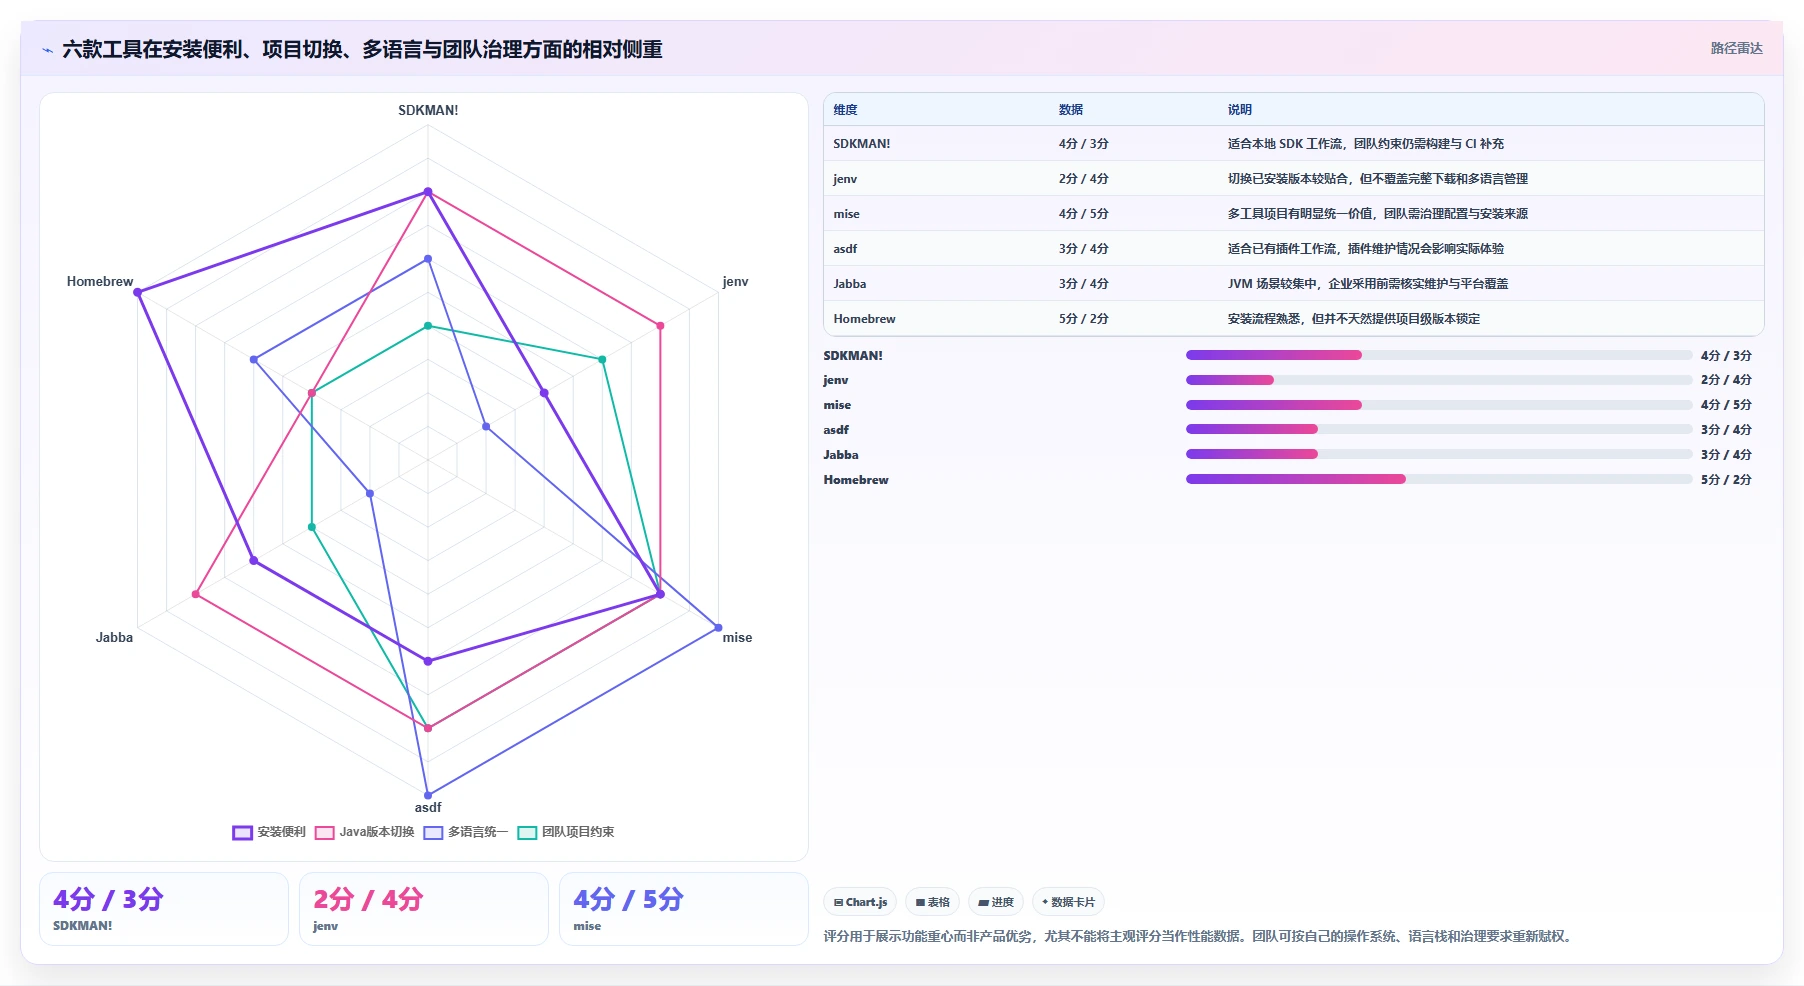1804x986 pixels.
Task: Click the description starting 安装流程熟悉
Action: click(x=1354, y=319)
